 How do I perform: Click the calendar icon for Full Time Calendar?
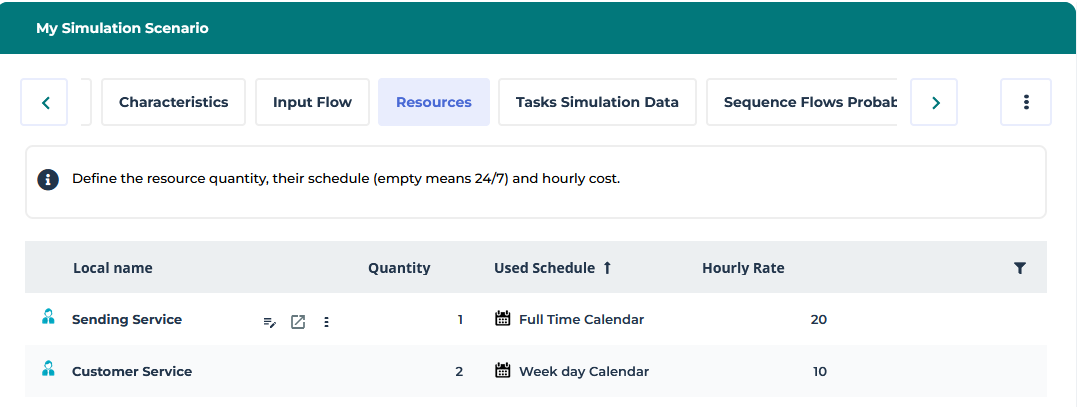[503, 319]
